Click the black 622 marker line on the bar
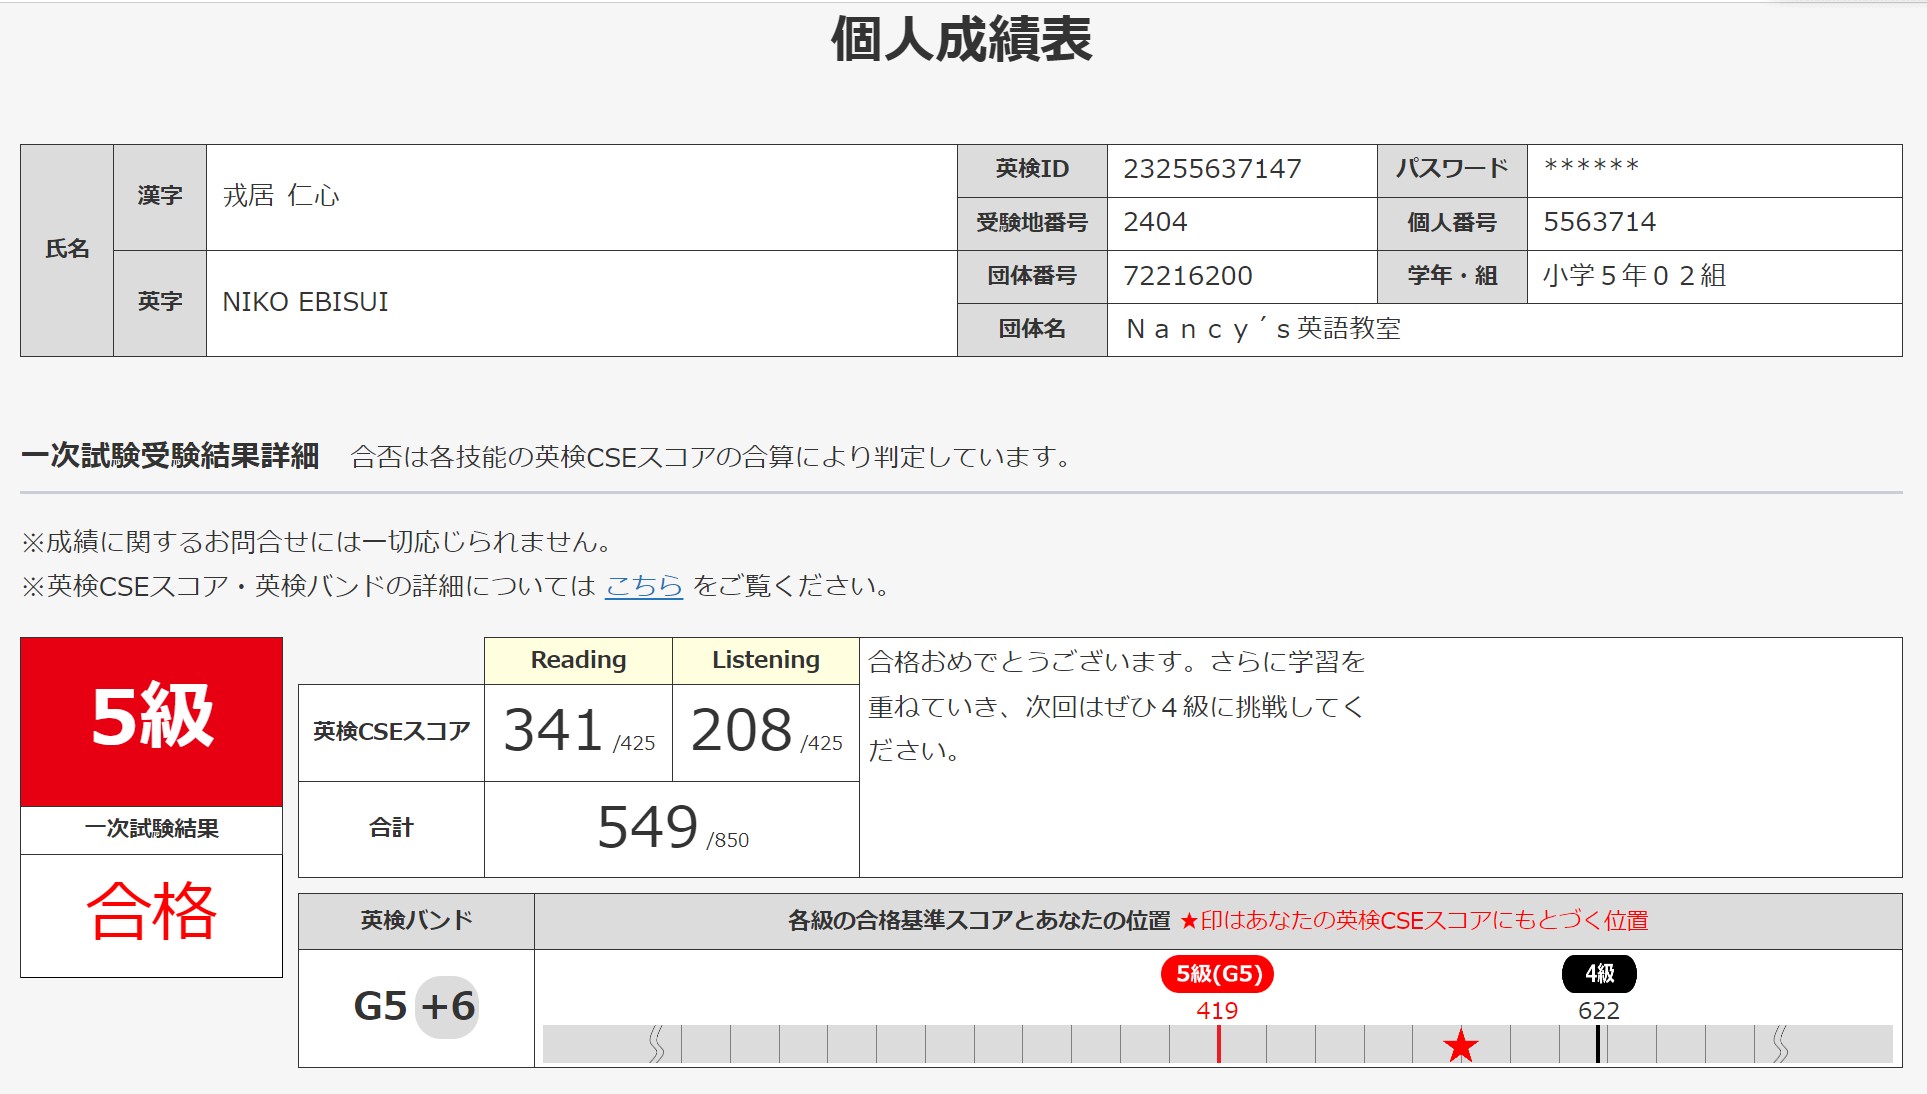The image size is (1927, 1094). [1598, 1044]
